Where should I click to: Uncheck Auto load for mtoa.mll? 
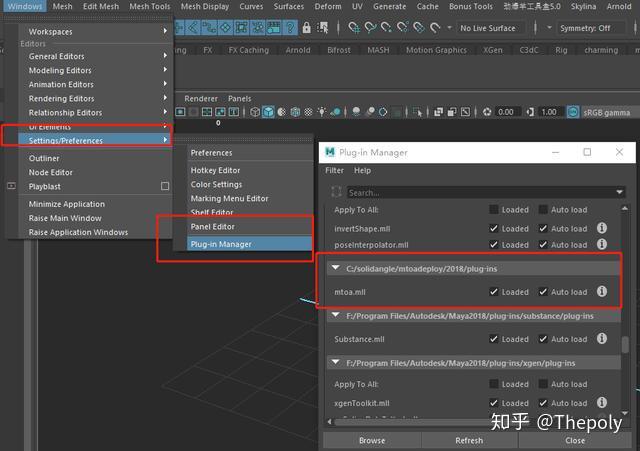[543, 292]
